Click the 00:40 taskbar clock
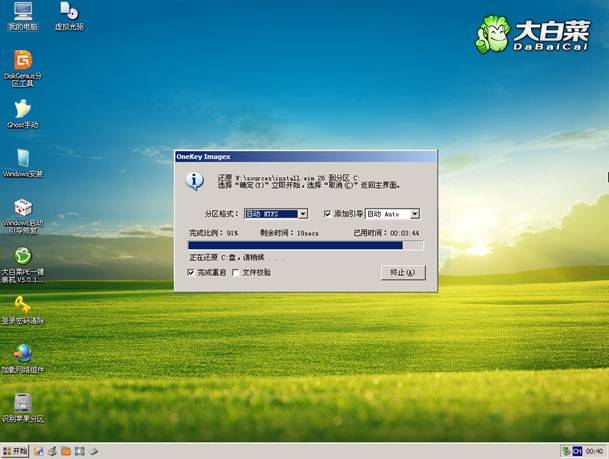 [595, 451]
